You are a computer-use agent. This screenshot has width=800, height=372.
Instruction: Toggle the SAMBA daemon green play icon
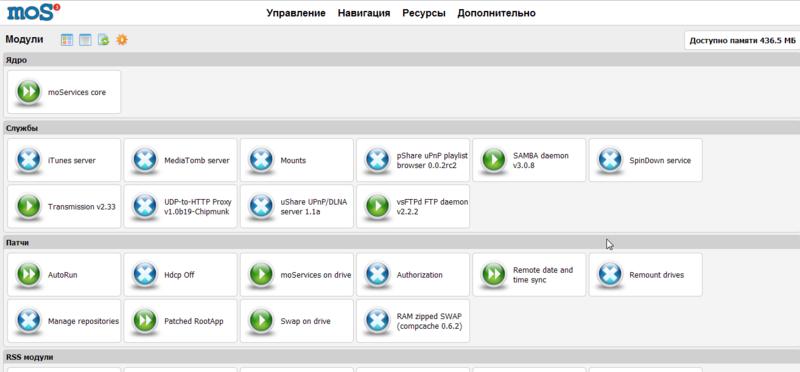494,160
